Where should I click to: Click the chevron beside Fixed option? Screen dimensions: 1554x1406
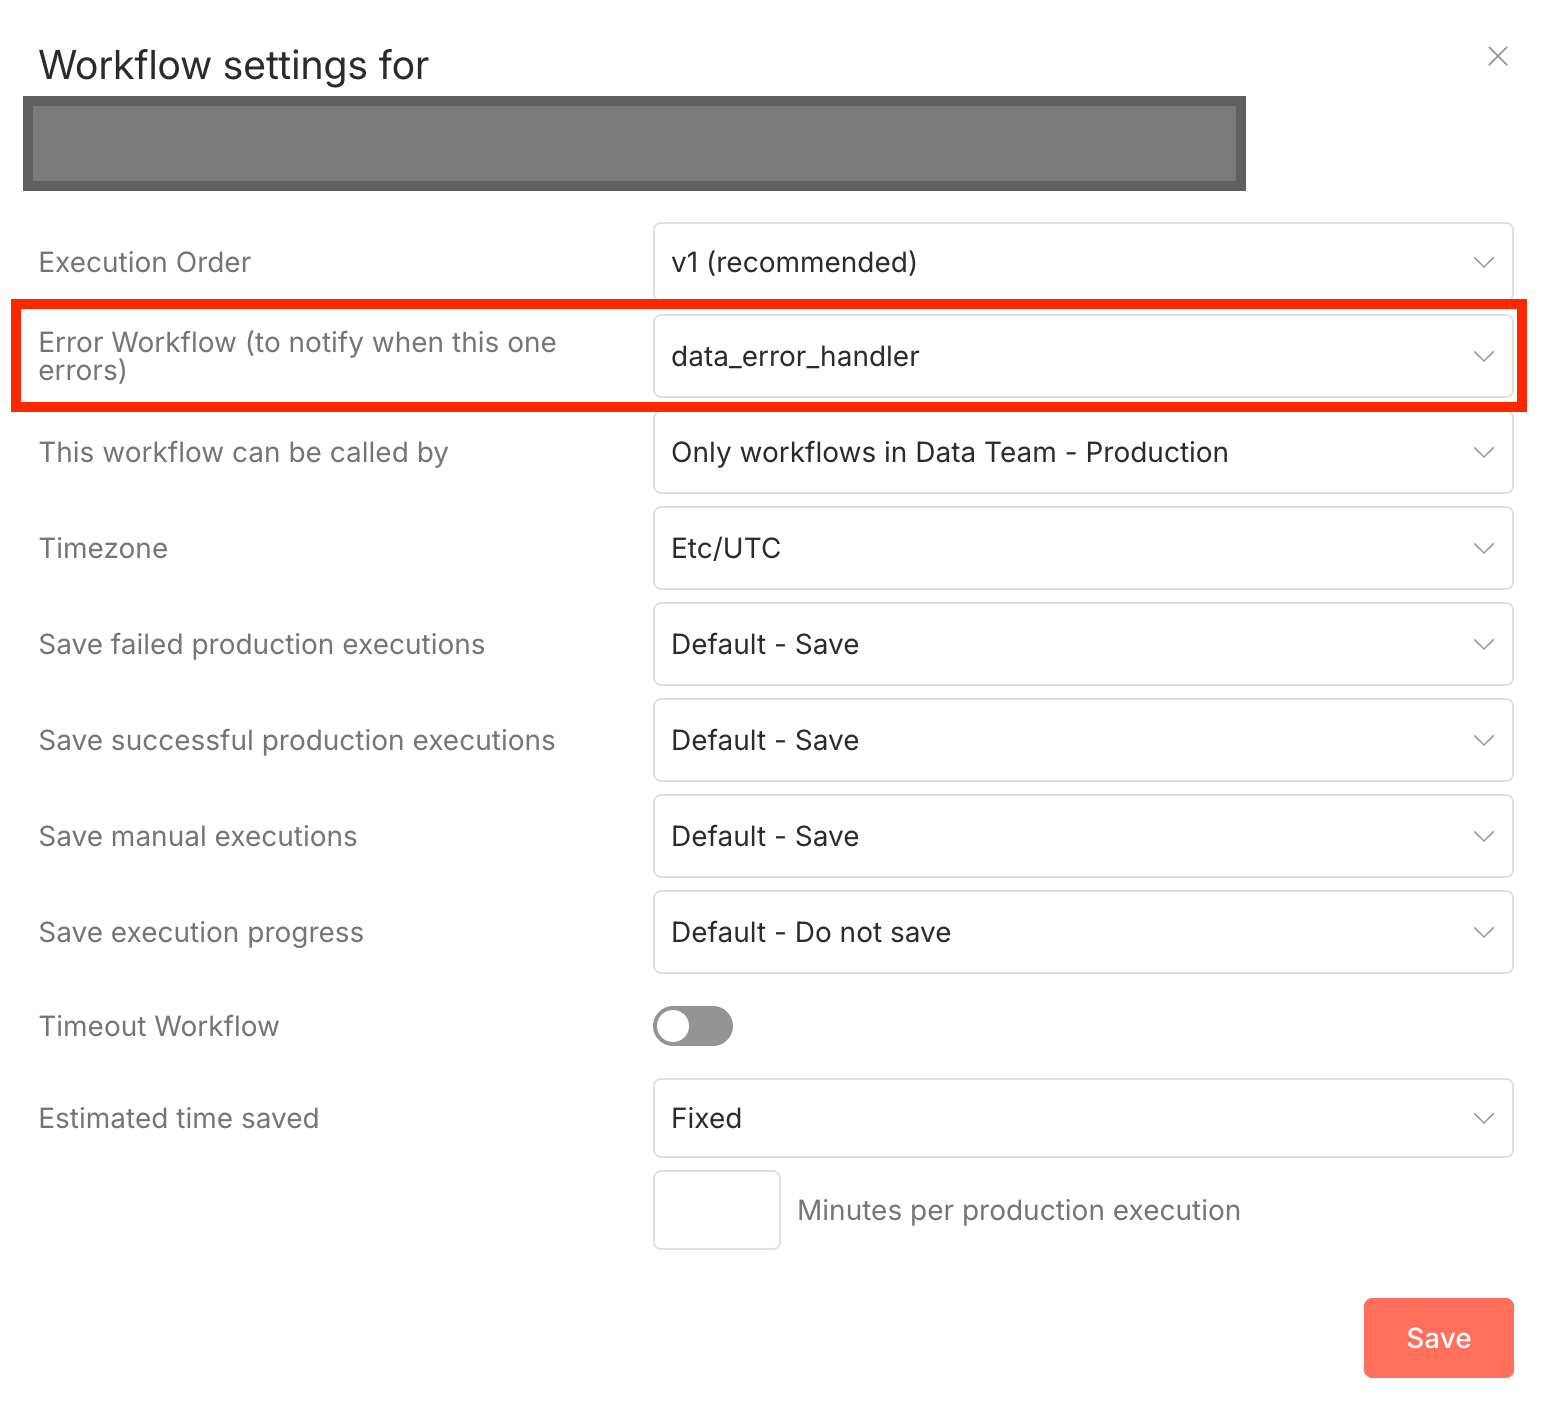(1484, 1118)
